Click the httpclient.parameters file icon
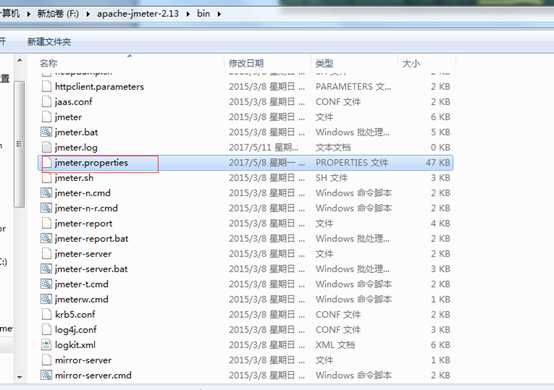 coord(46,87)
